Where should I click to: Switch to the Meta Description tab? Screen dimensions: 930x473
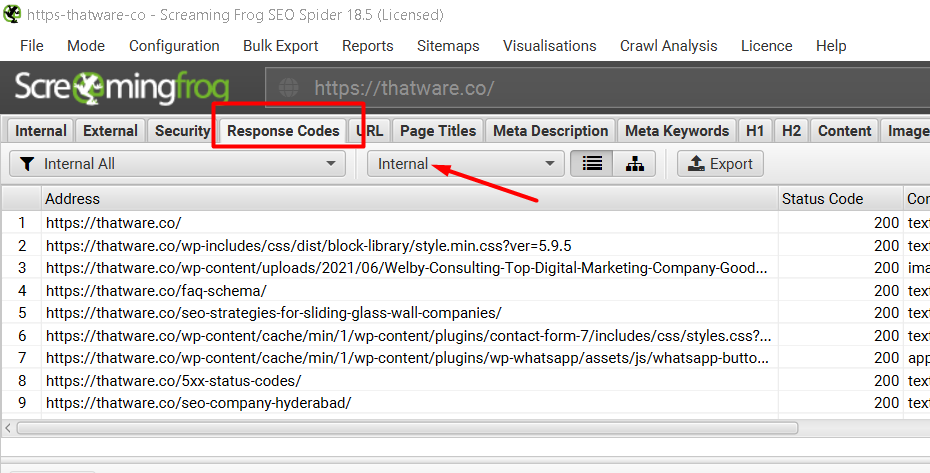pyautogui.click(x=550, y=131)
